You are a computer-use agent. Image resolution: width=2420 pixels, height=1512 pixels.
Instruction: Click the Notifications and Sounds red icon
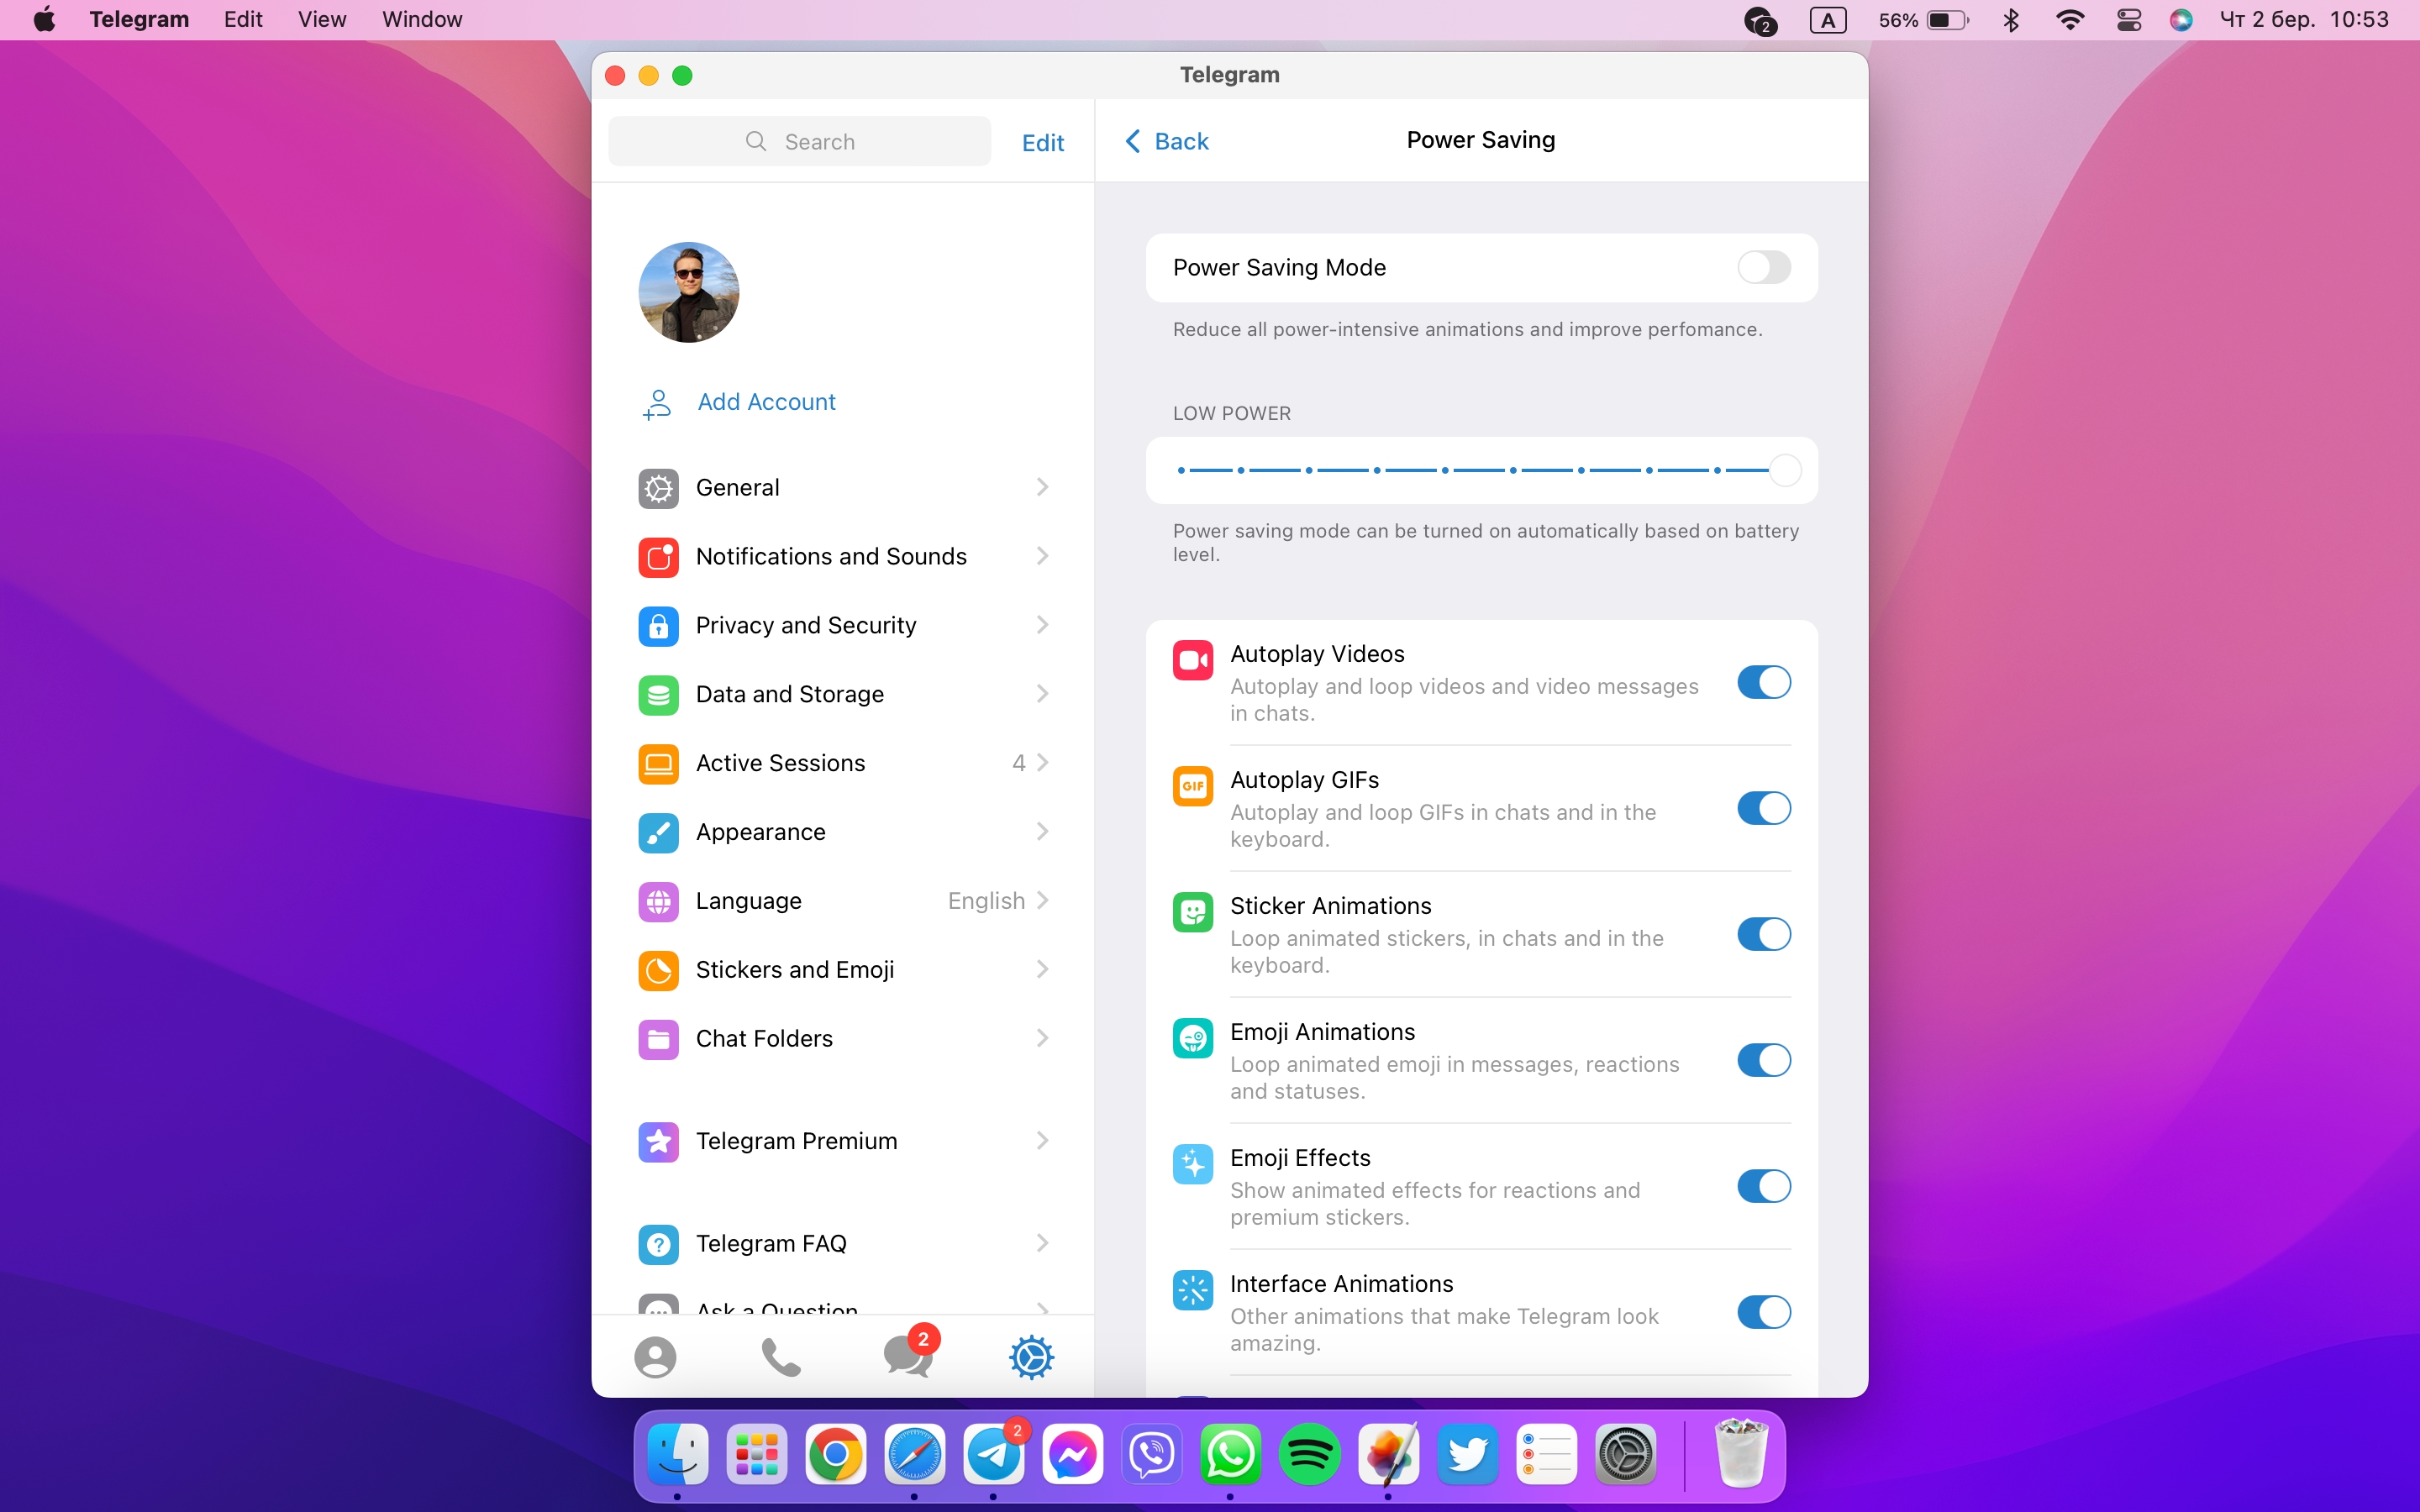tap(658, 557)
